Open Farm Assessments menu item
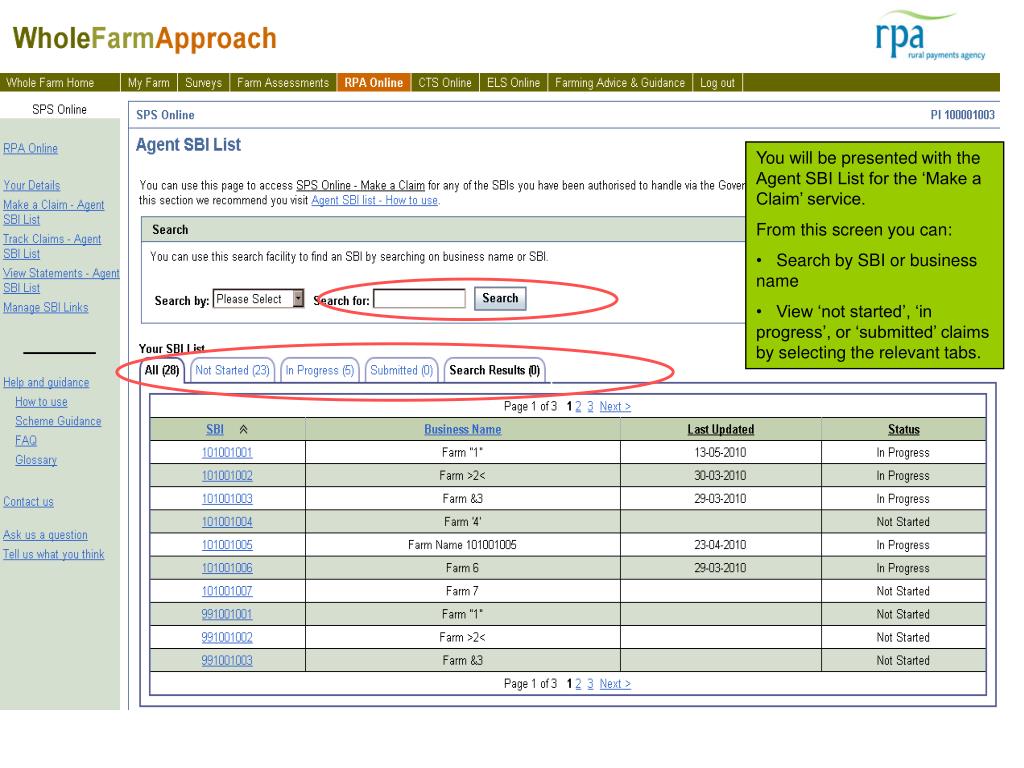Viewport: 1024px width, 768px height. [x=283, y=83]
